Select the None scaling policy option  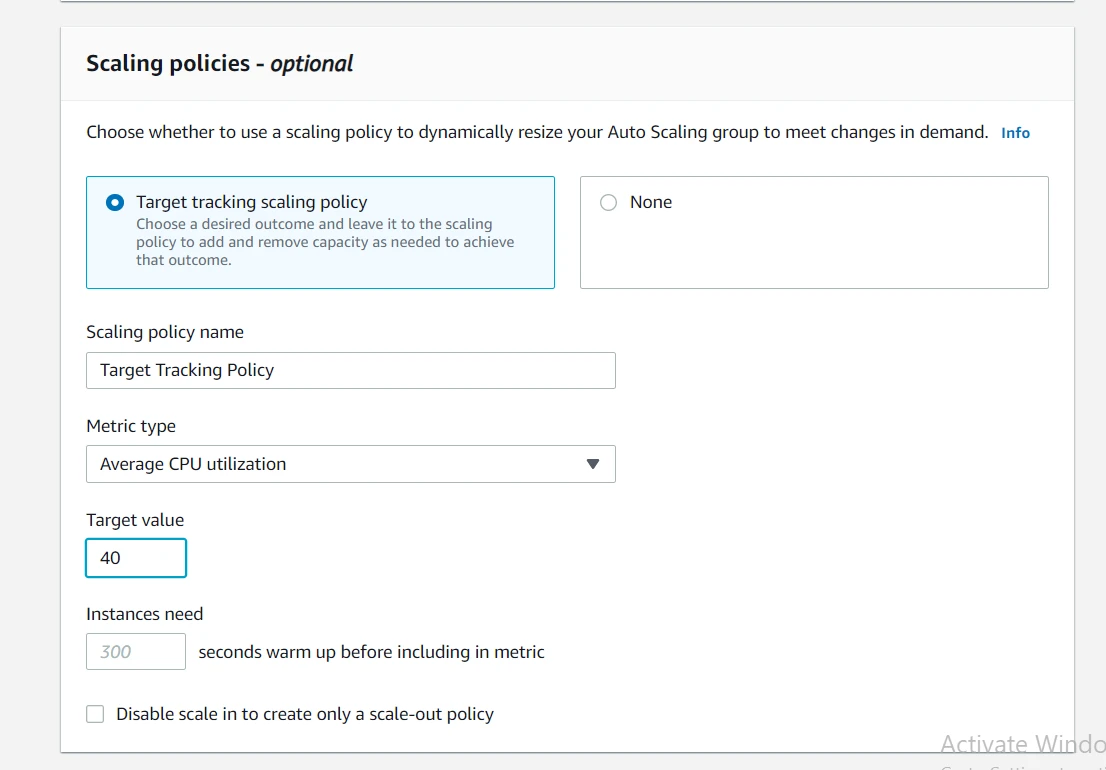coord(608,202)
